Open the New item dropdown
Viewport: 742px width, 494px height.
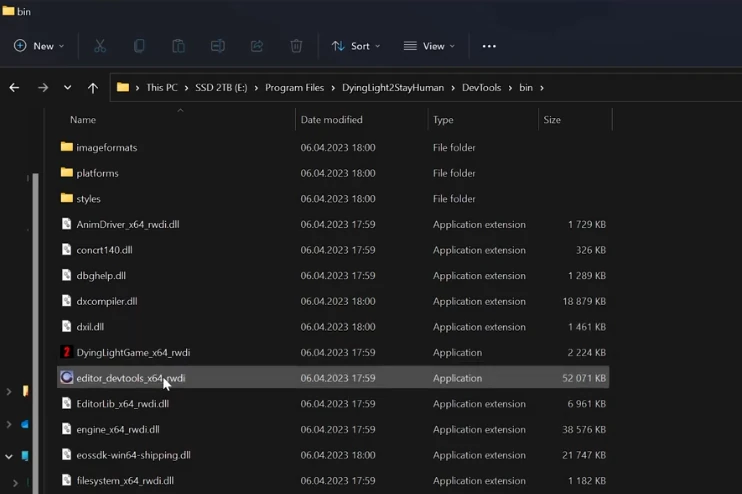tap(39, 46)
